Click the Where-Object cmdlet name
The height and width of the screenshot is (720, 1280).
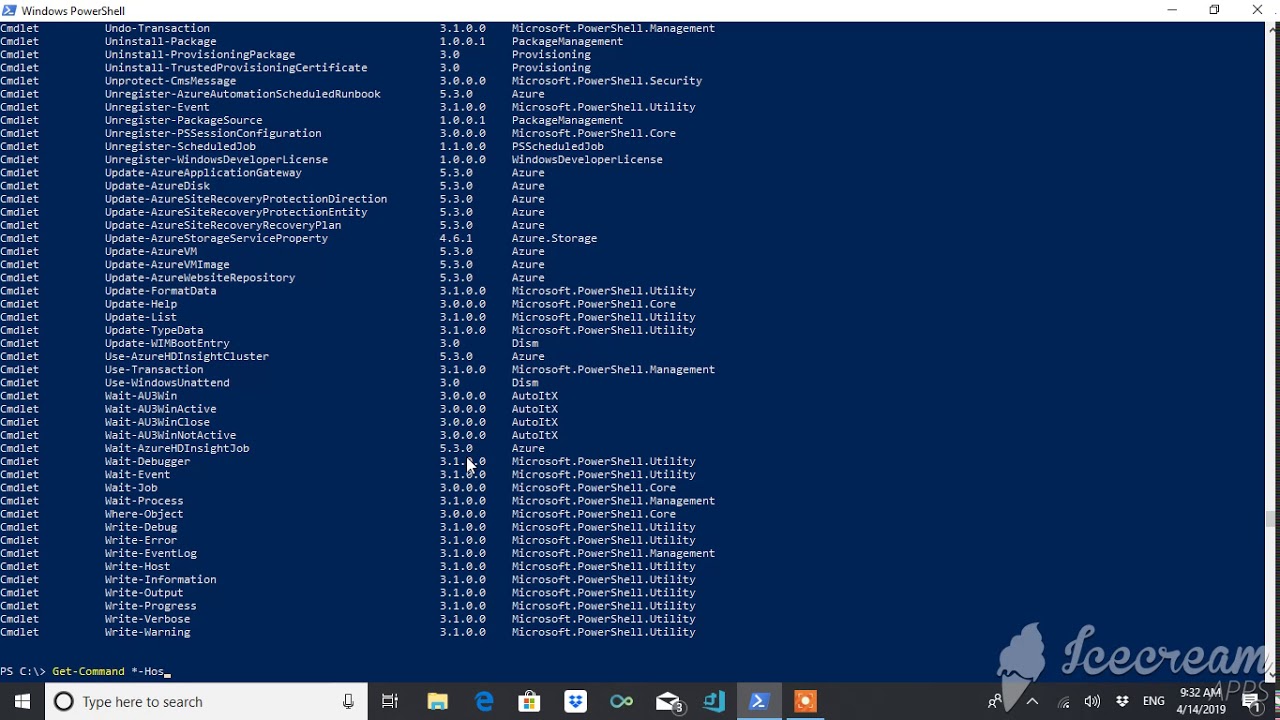pos(144,514)
